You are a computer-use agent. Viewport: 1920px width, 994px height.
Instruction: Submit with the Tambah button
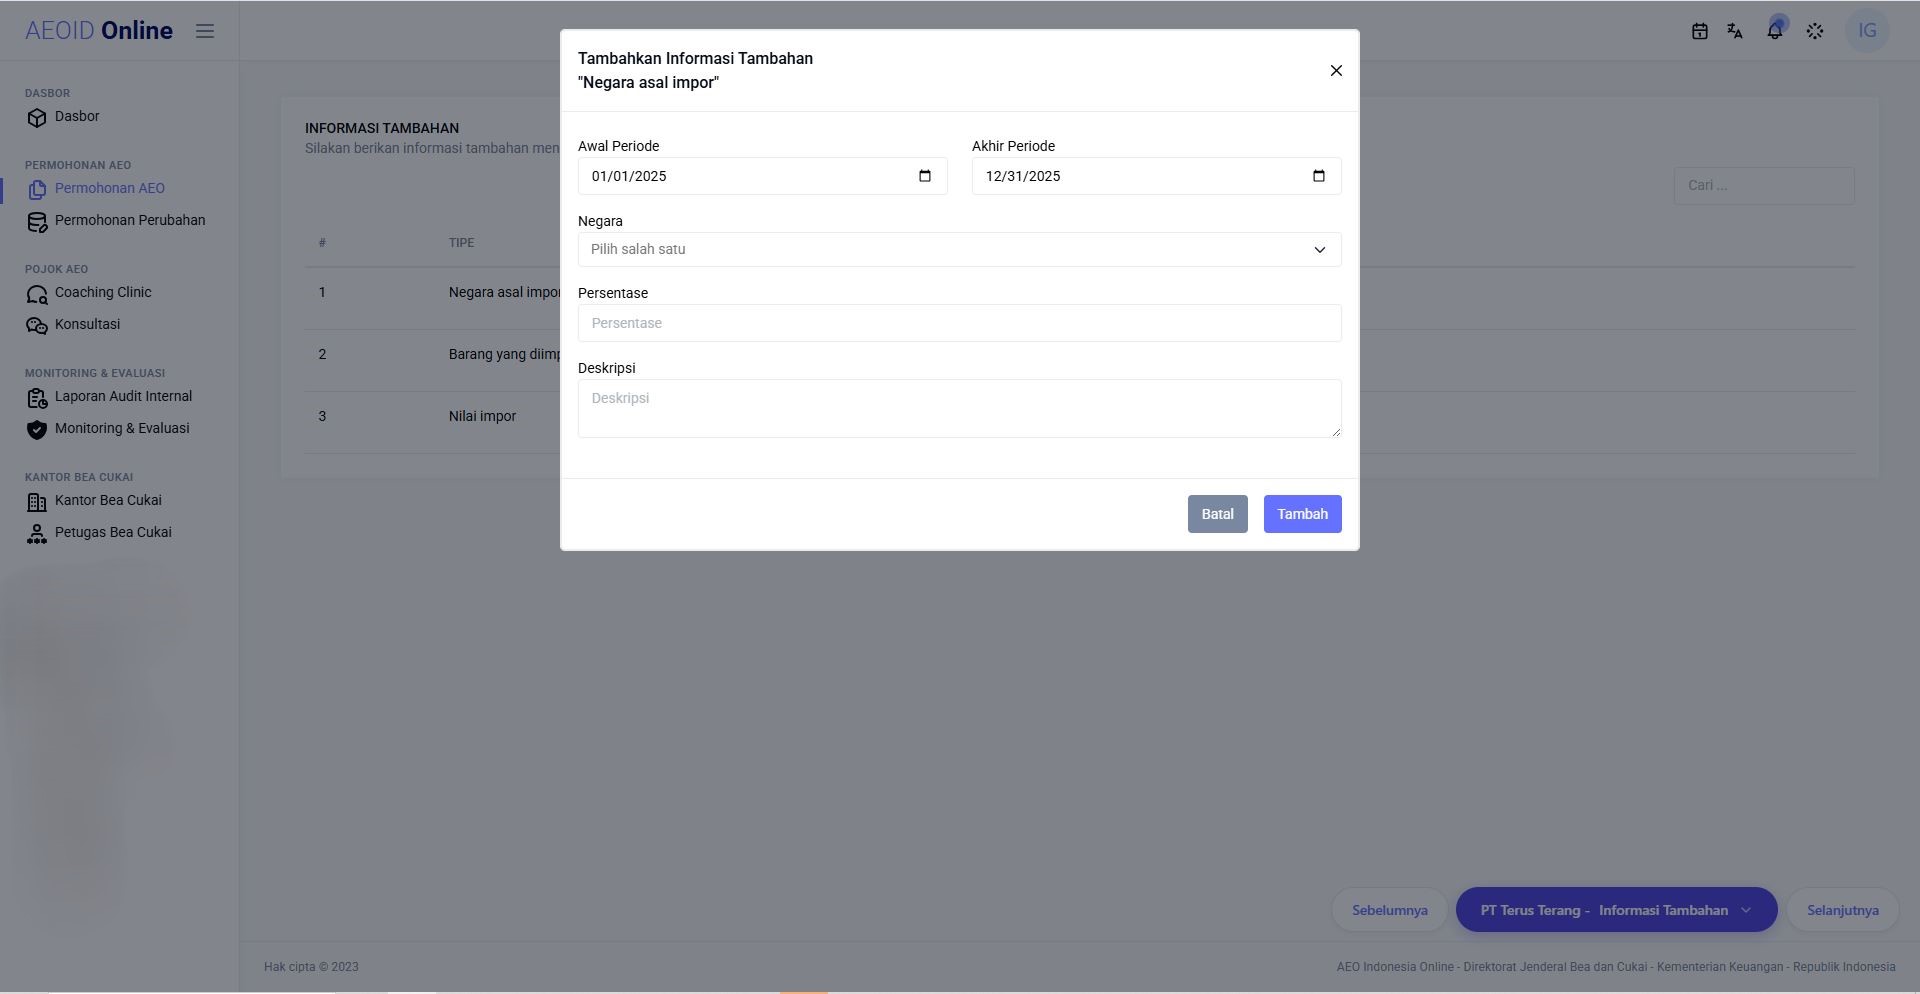click(x=1302, y=514)
